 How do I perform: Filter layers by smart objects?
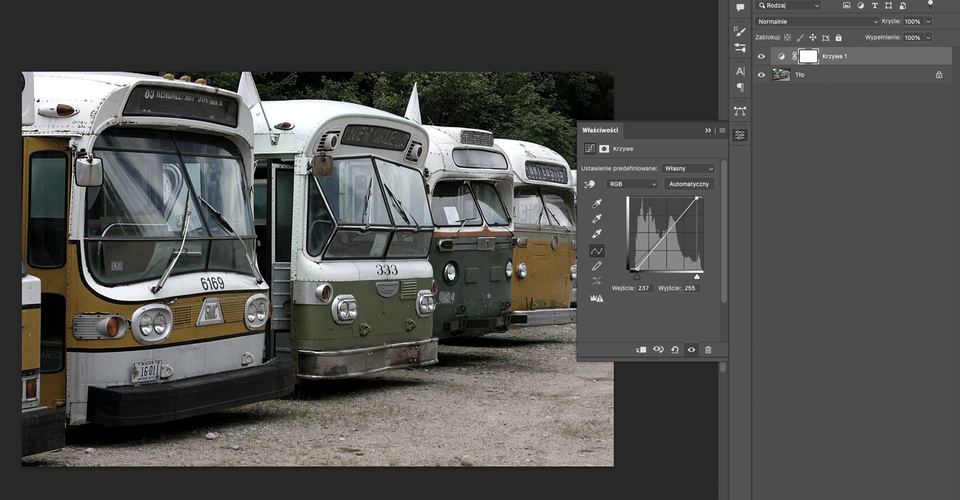[x=902, y=6]
